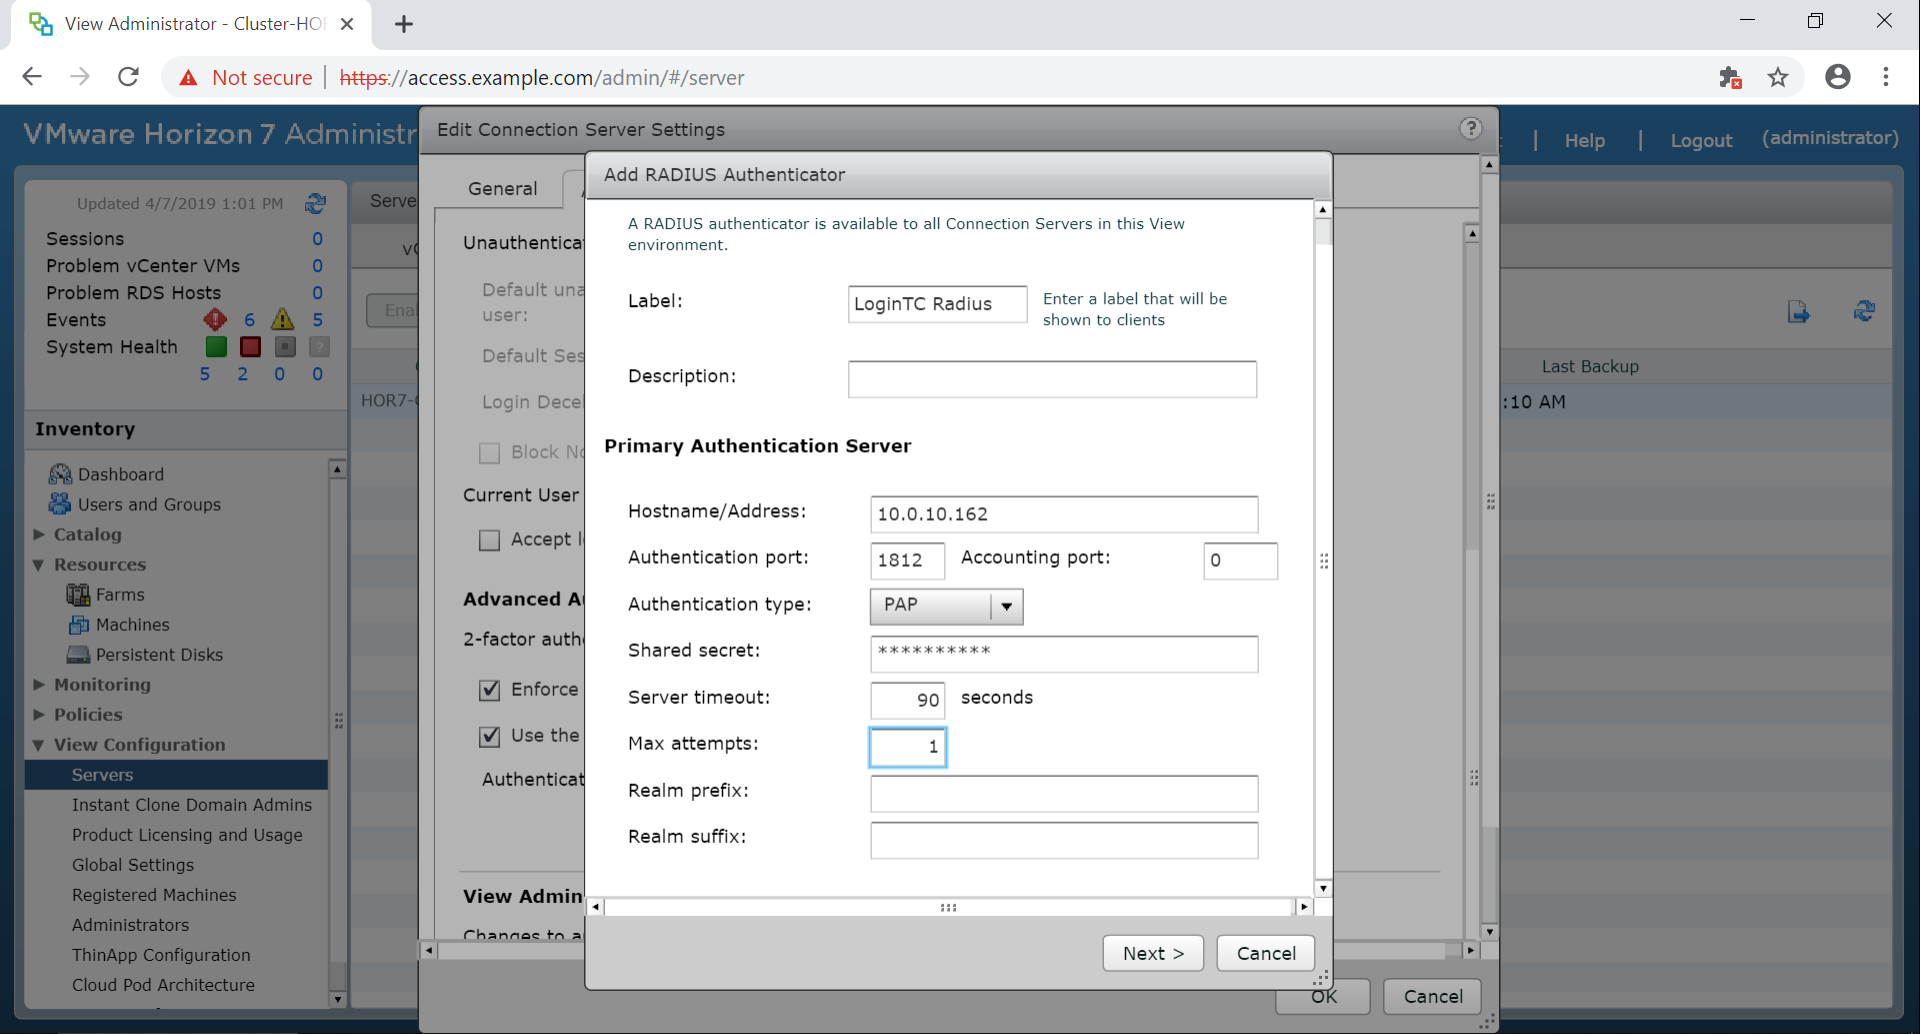The image size is (1920, 1034).
Task: Click the help question mark in Edit Connection Server Settings
Action: tap(1470, 128)
